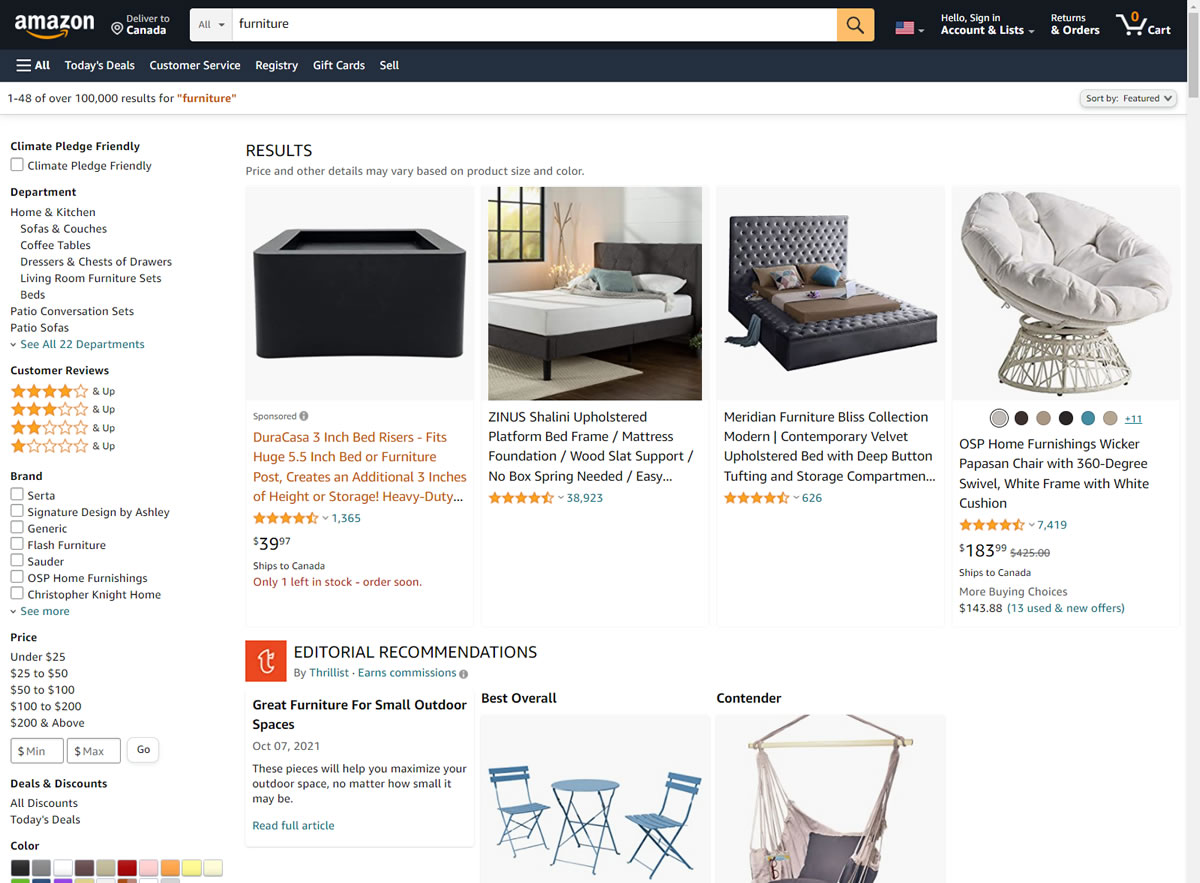Tick the Serta brand checkbox
Image resolution: width=1200 pixels, height=883 pixels.
[17, 495]
